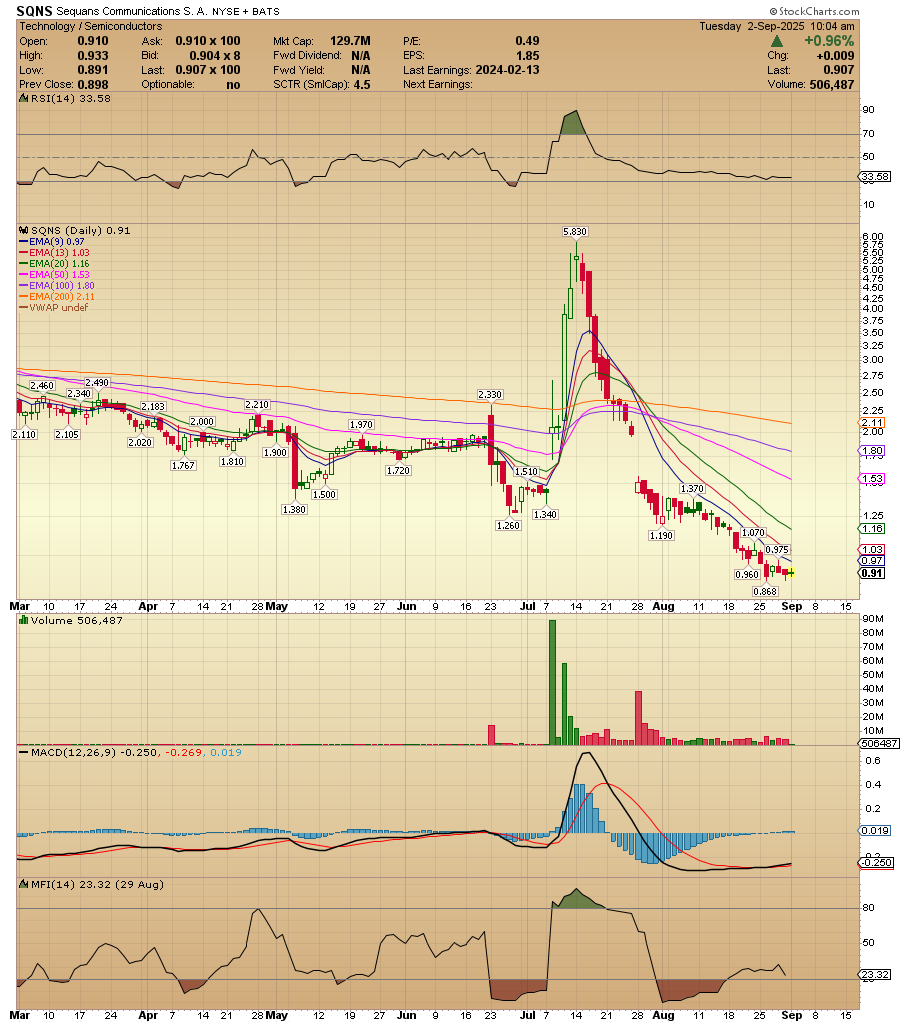Click the RSI axis tag 33.58
The image size is (900, 1023).
pos(873,177)
